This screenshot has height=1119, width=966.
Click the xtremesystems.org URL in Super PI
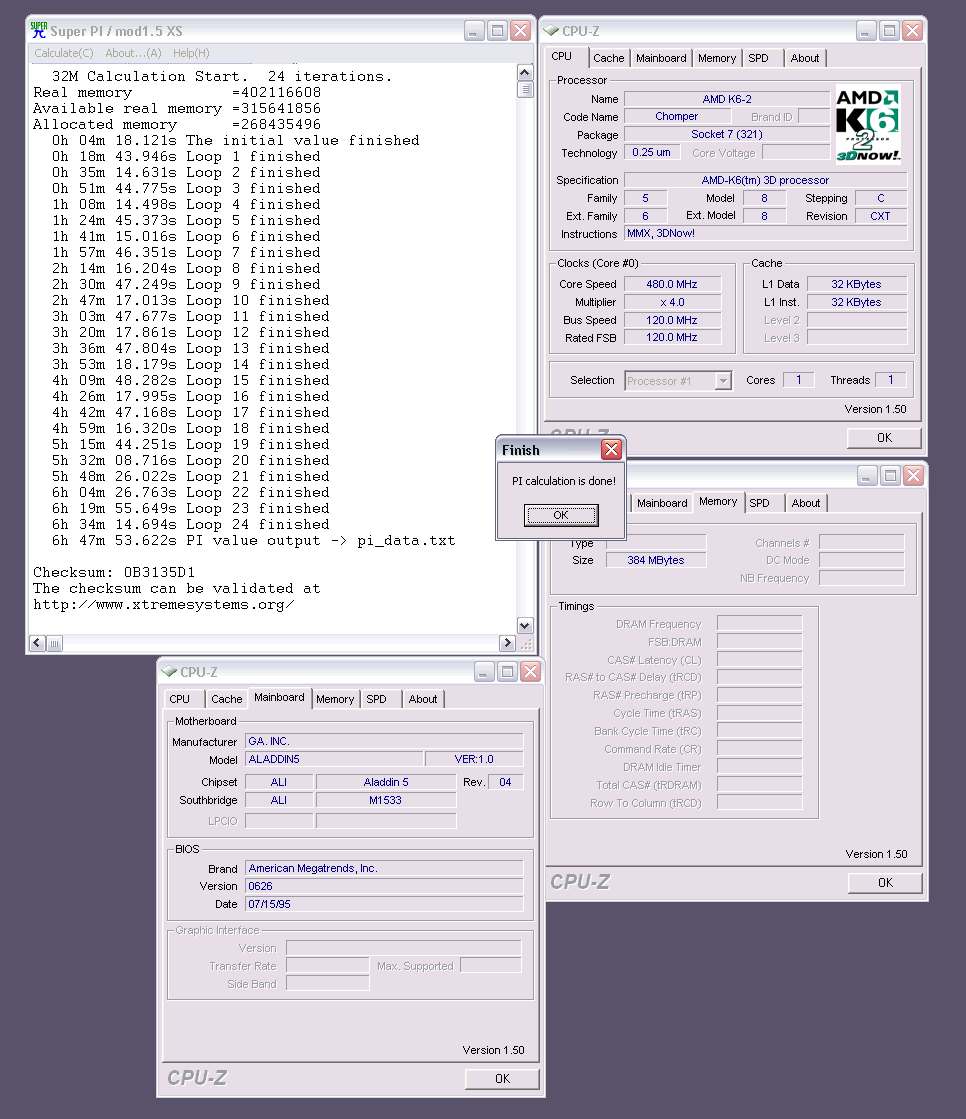point(163,604)
